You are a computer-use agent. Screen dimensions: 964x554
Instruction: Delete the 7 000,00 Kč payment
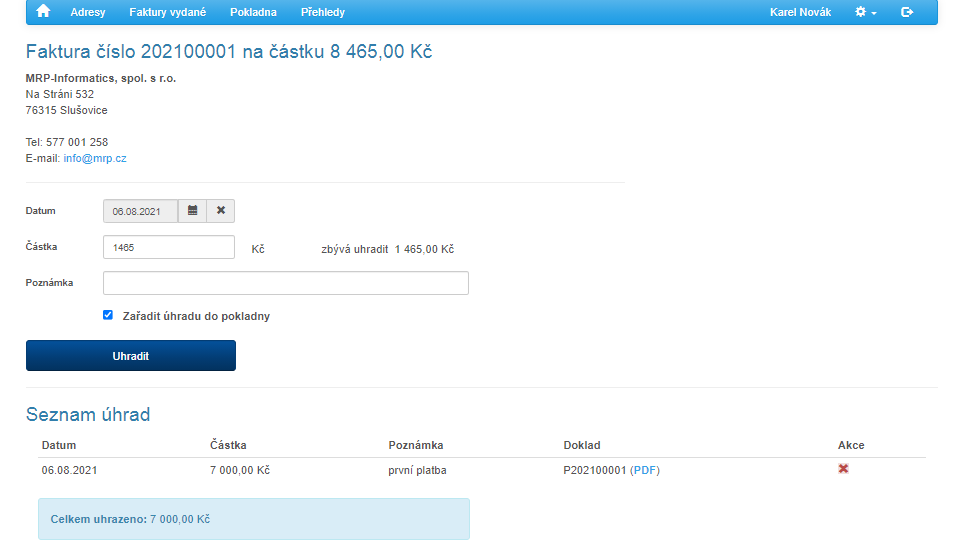point(844,469)
